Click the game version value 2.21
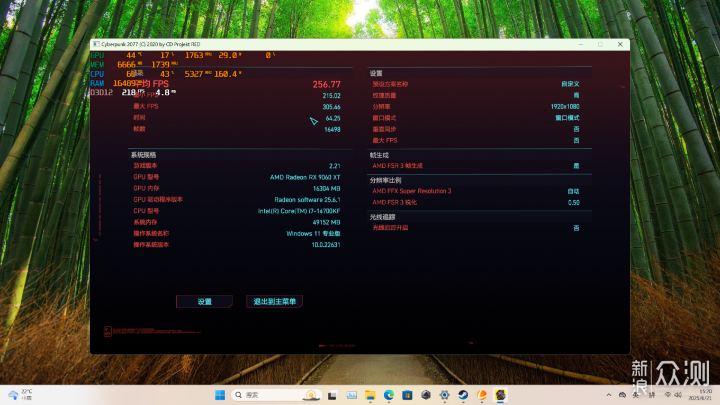Screen dimensions: 720x405 335,166
